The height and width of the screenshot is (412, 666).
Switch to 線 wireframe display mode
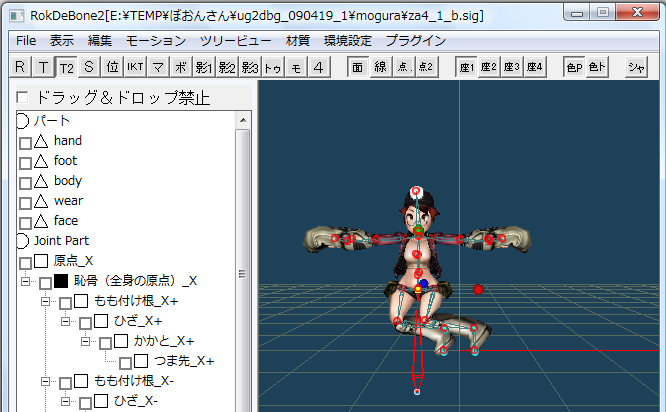coord(381,68)
